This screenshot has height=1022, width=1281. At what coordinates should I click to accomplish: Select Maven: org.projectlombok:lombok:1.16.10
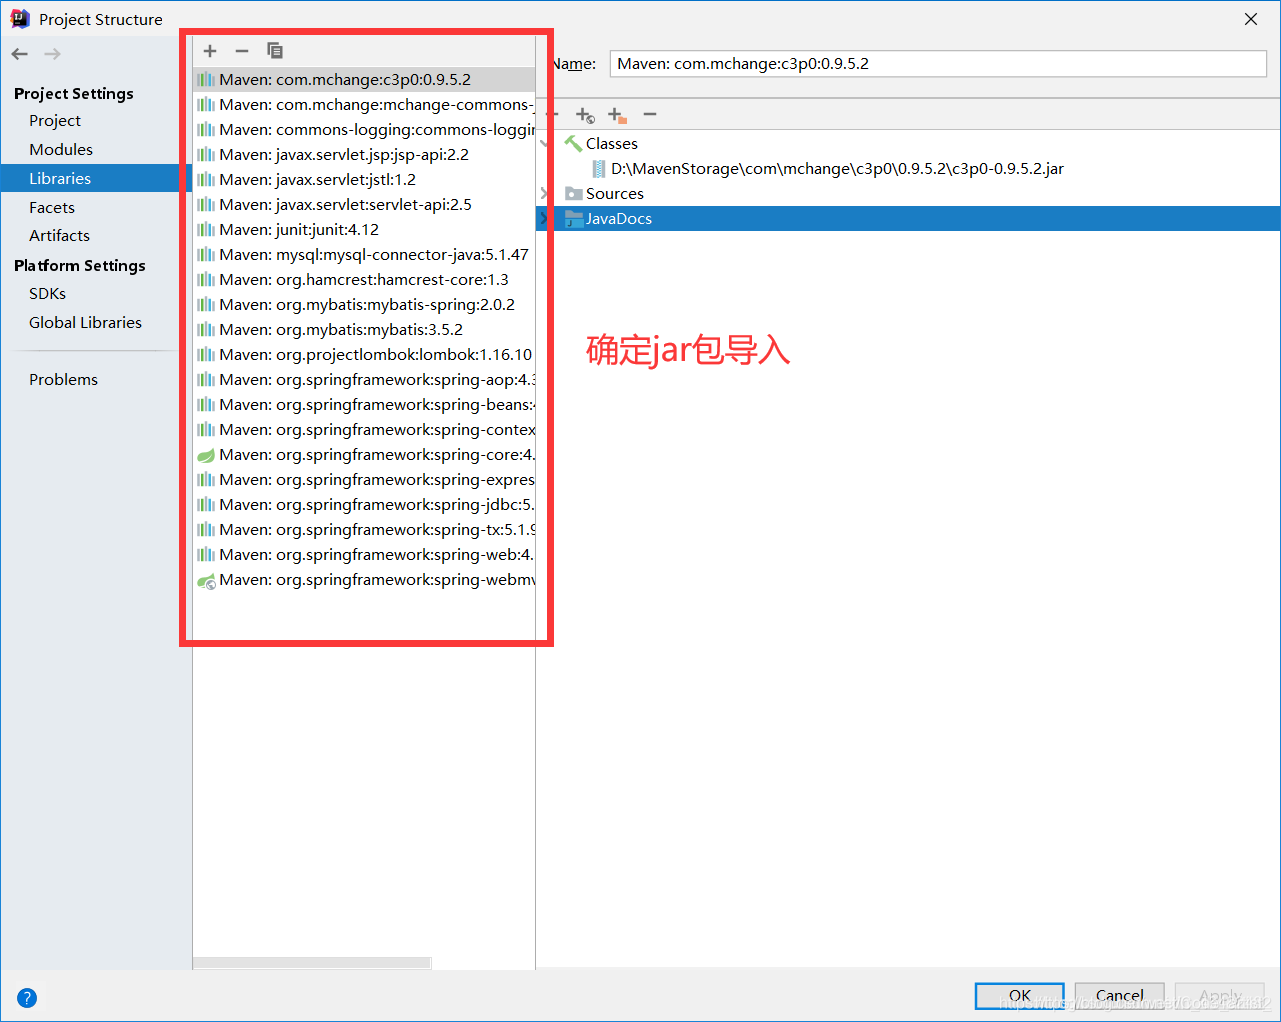pos(364,355)
